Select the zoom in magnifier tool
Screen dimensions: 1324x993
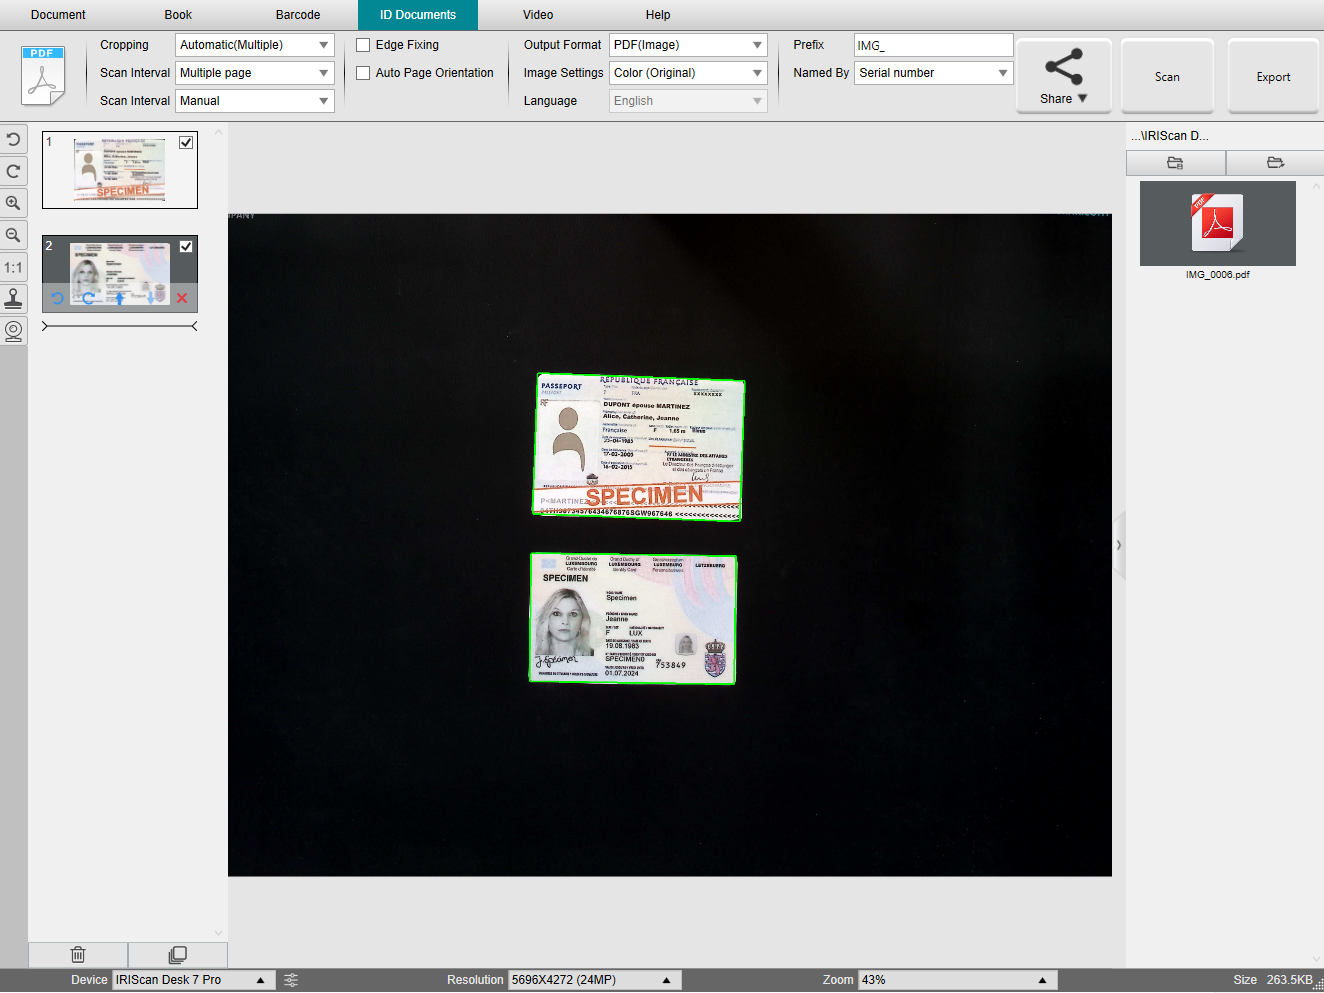click(13, 203)
